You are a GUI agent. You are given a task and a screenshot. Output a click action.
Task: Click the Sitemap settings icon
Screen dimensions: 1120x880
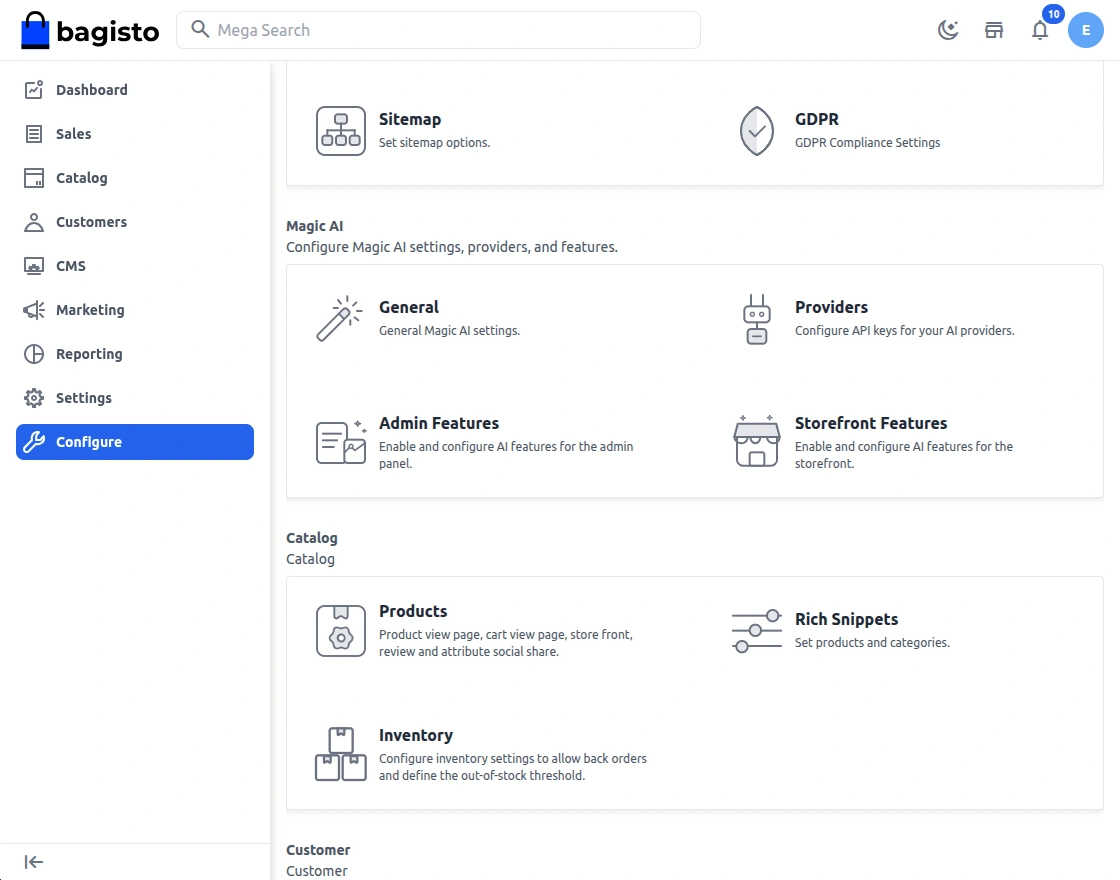340,130
